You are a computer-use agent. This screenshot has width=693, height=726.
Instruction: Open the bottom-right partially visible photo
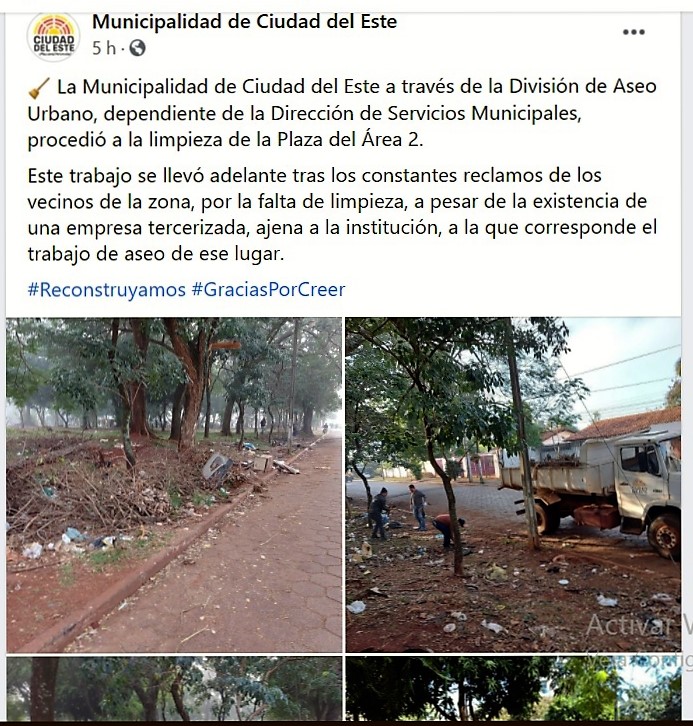tap(513, 688)
